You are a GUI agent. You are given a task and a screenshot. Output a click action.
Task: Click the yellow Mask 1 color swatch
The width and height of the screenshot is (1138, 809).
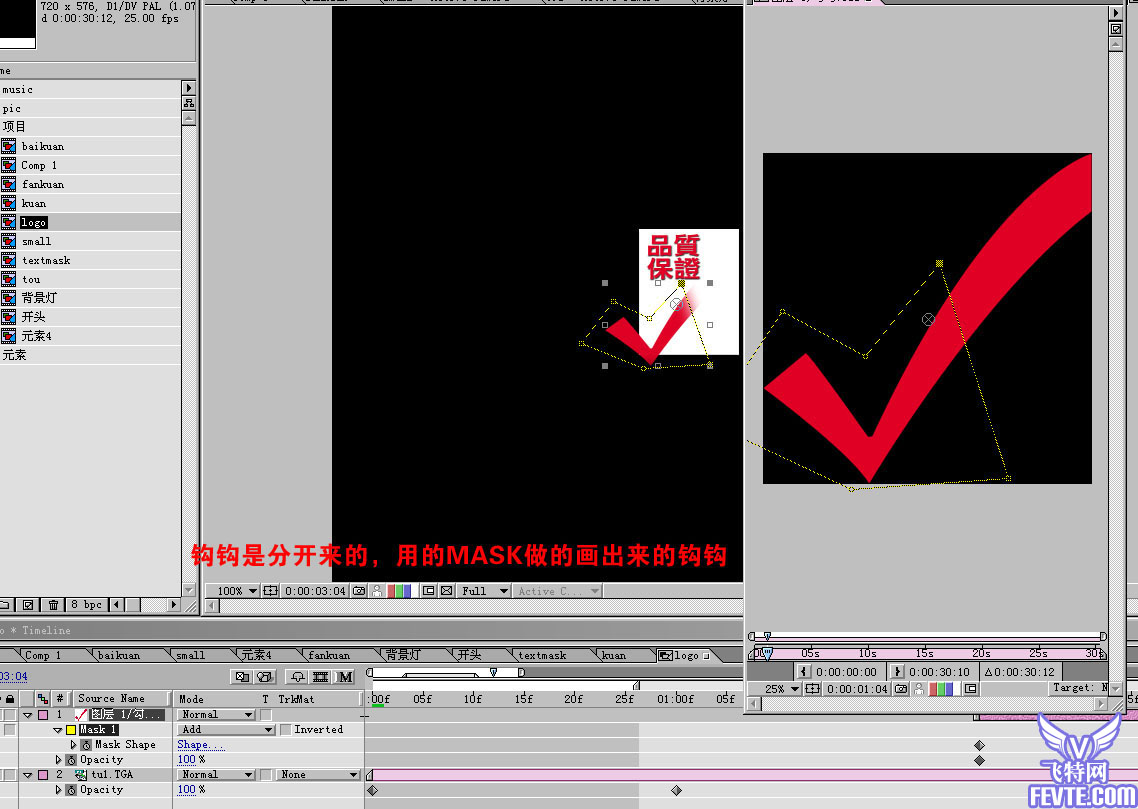coord(71,730)
